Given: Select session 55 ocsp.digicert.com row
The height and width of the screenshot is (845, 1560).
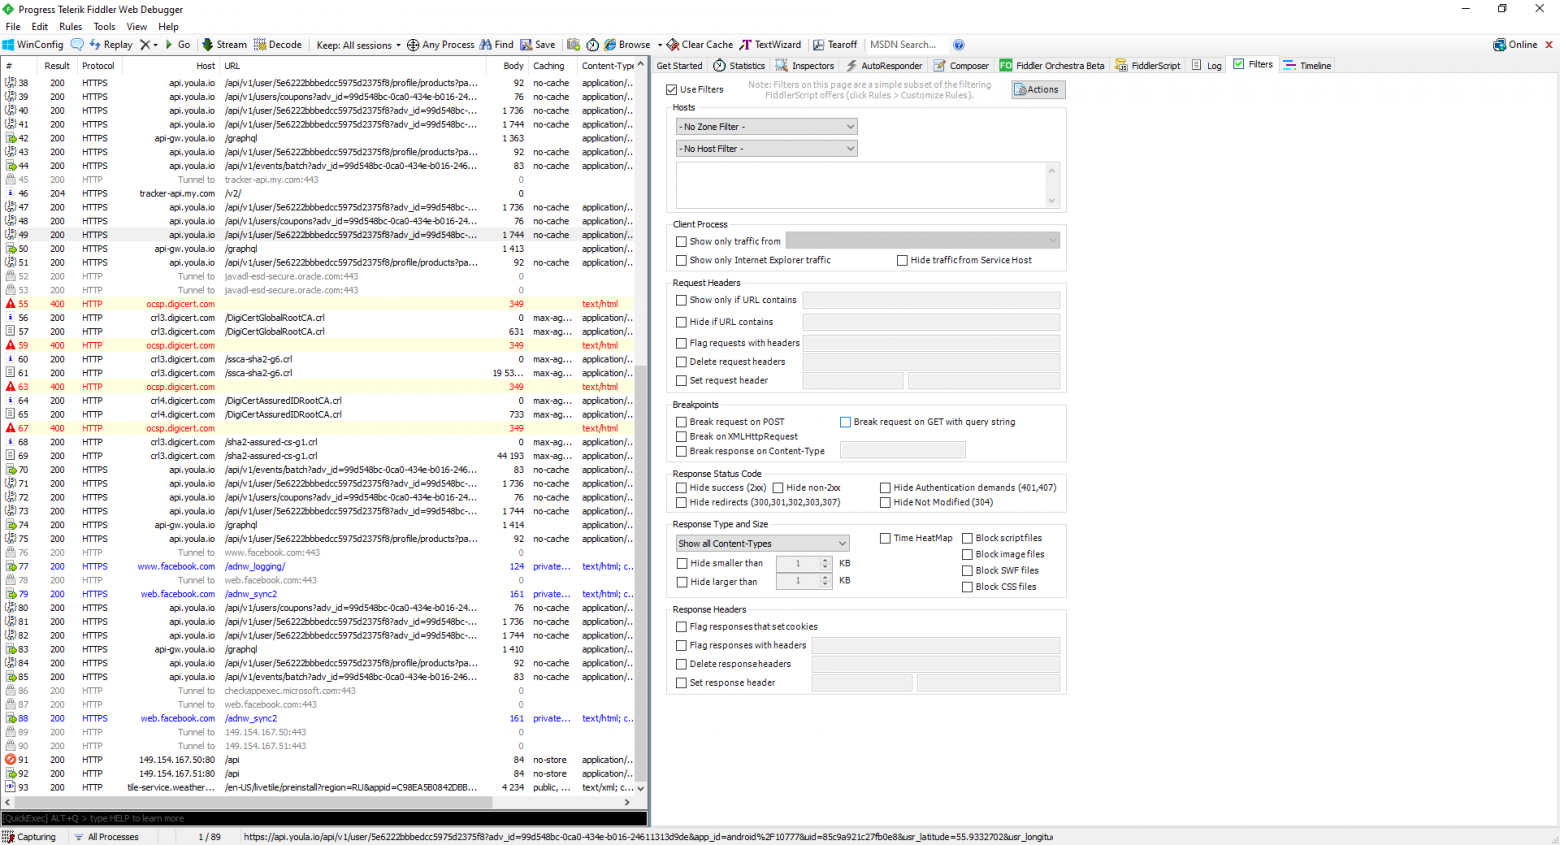Looking at the screenshot, I should pos(320,304).
